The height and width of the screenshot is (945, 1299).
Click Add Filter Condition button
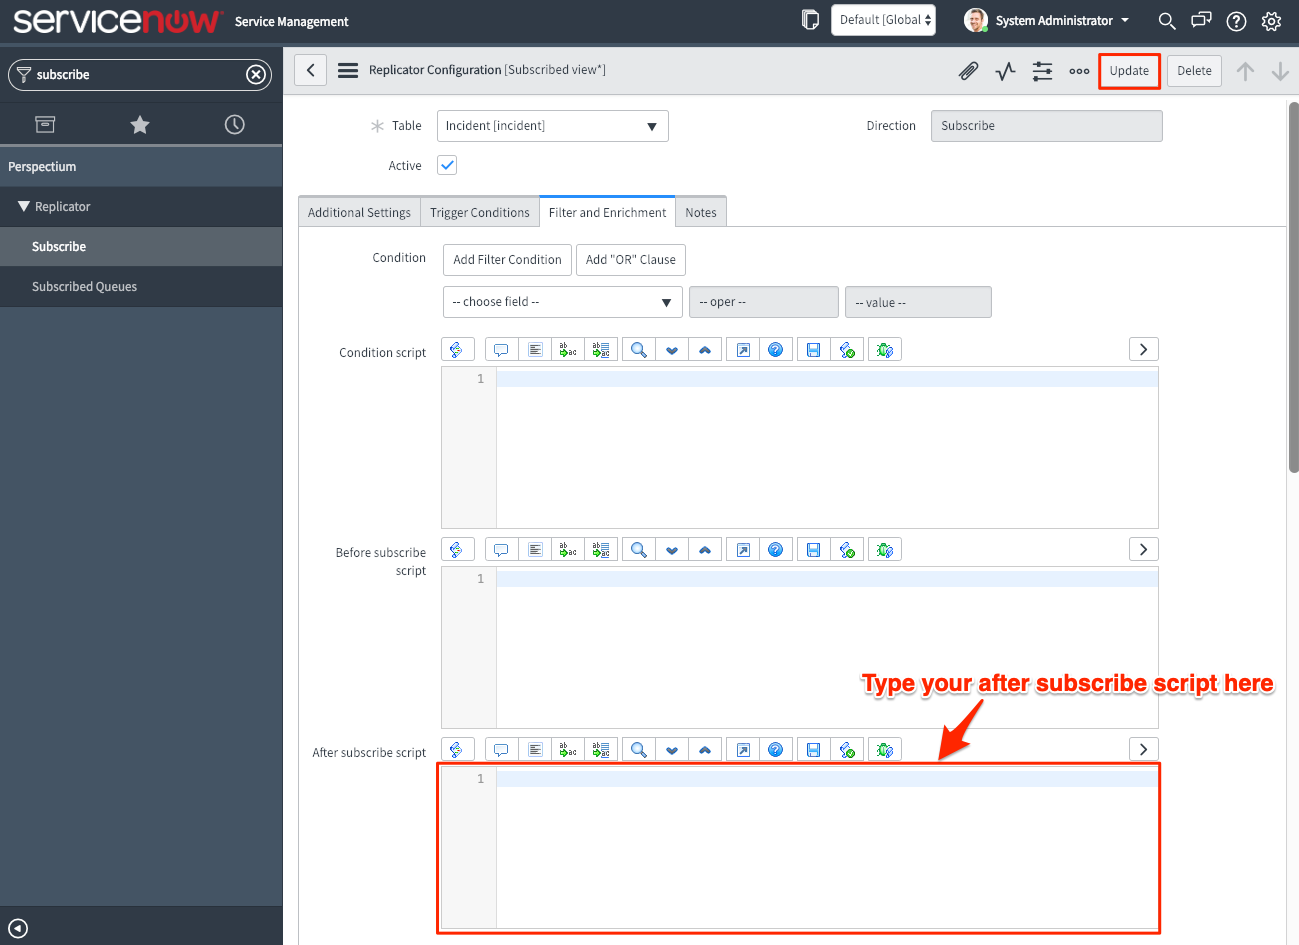tap(507, 260)
